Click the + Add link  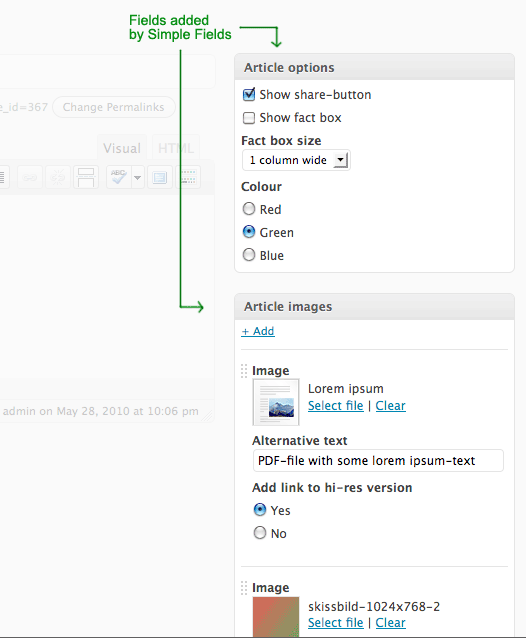[258, 331]
